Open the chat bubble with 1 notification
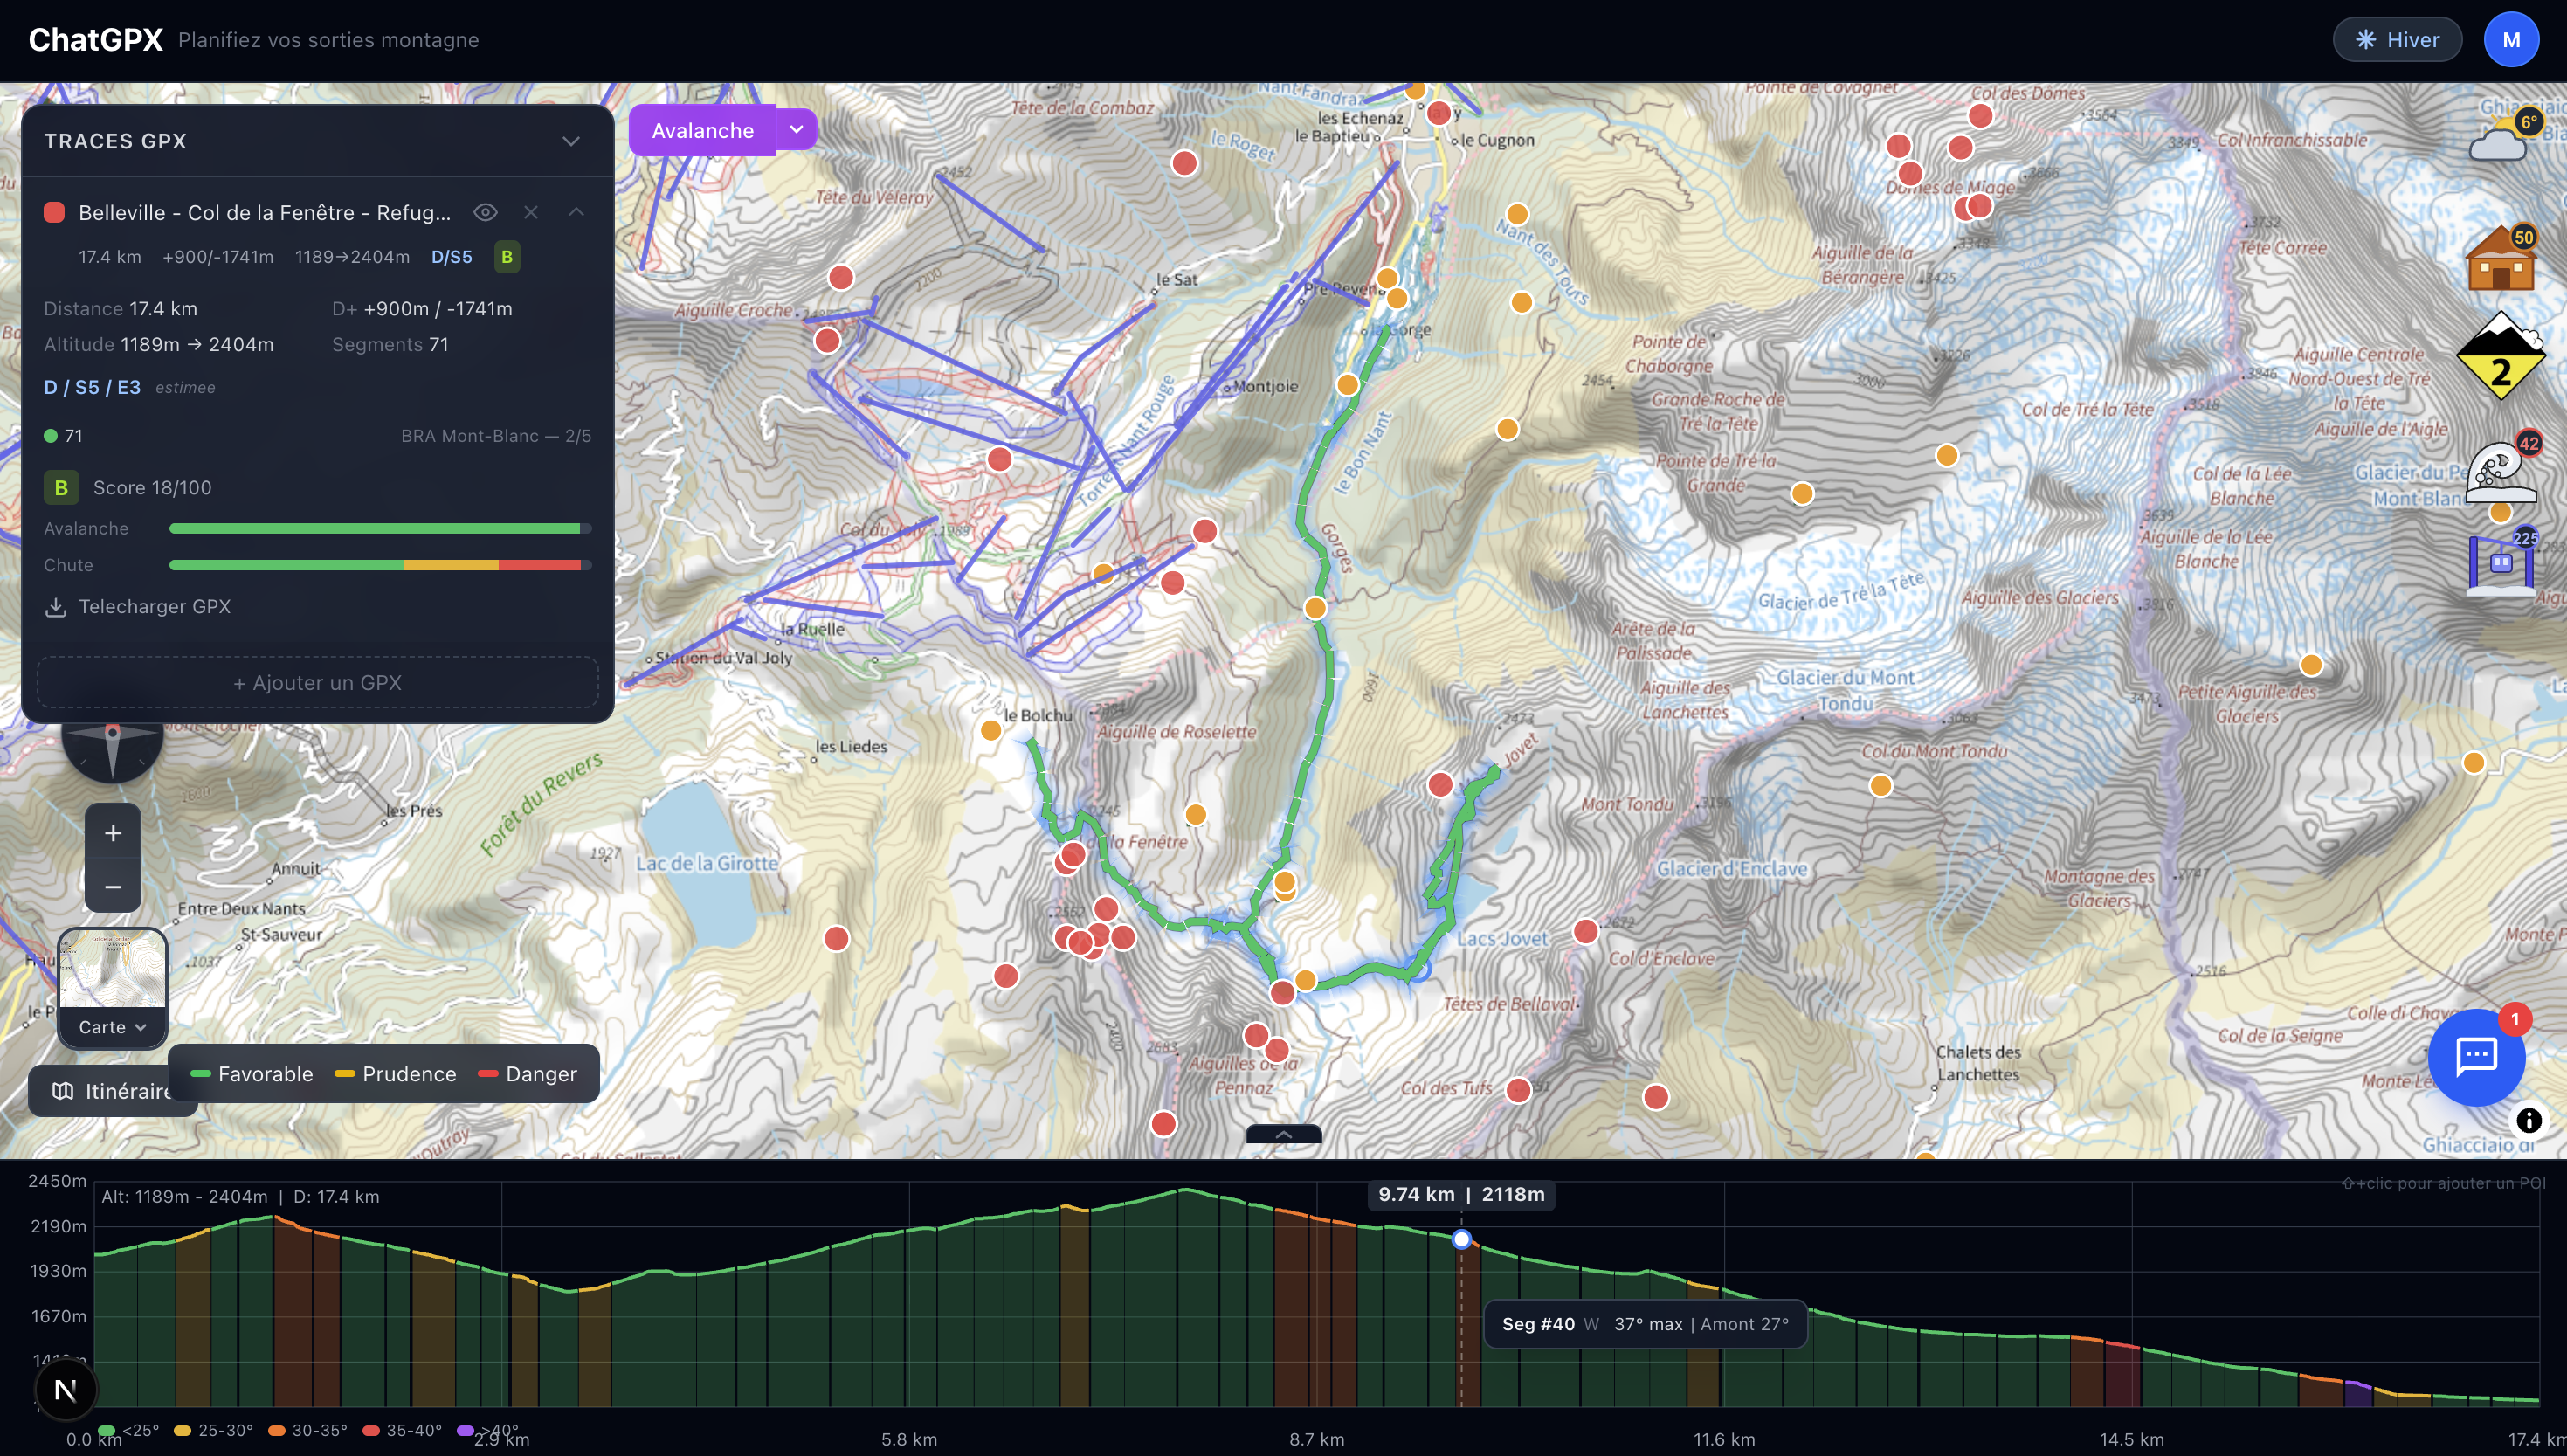This screenshot has width=2567, height=1456. (2477, 1057)
